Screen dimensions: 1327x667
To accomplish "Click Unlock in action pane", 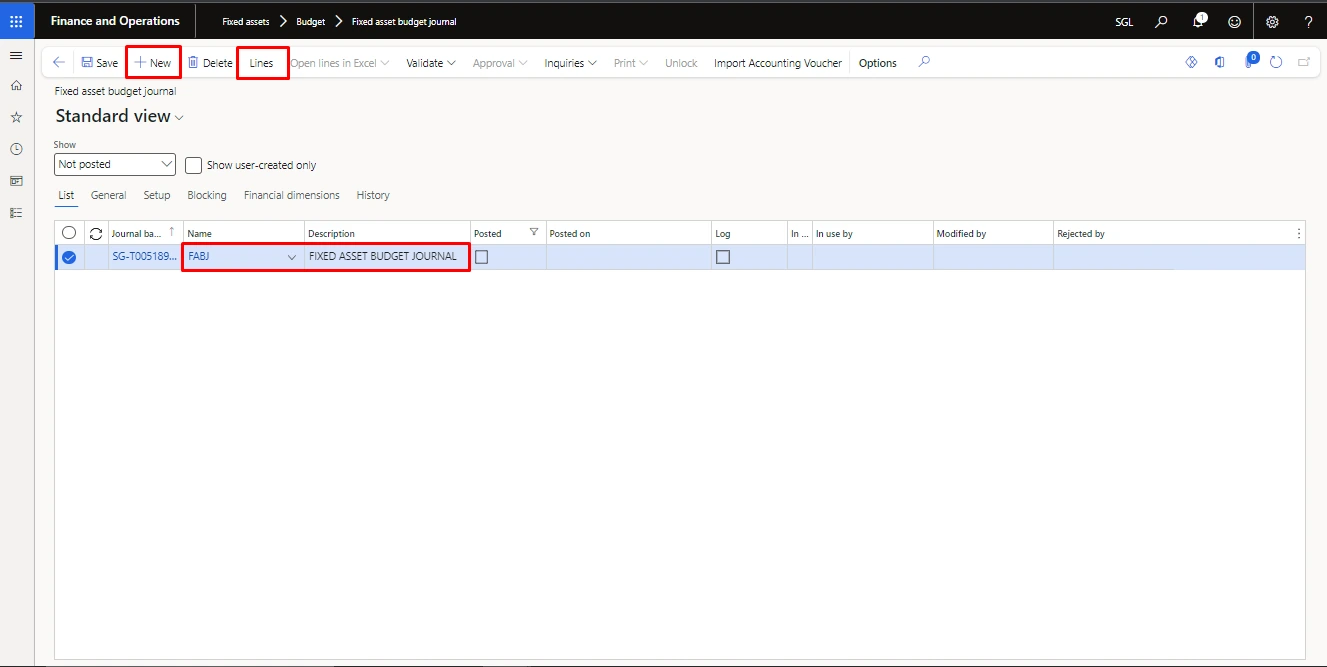I will point(681,63).
